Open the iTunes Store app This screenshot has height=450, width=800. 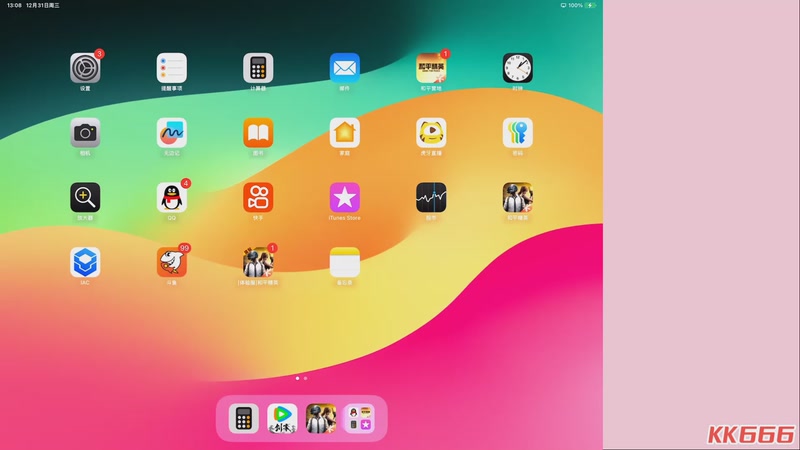[x=344, y=197]
